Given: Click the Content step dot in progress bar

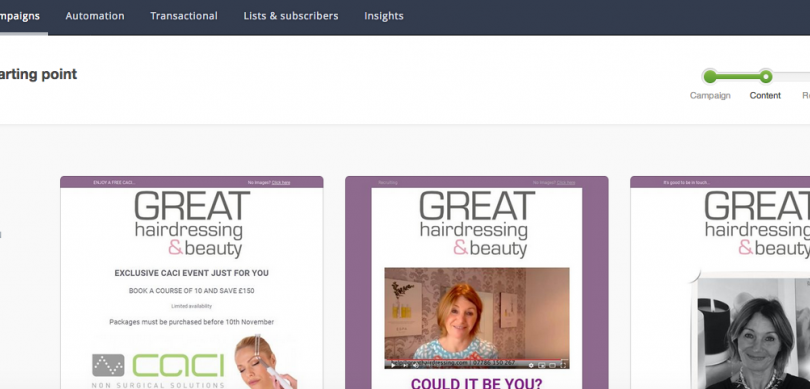Looking at the screenshot, I should coord(766,76).
